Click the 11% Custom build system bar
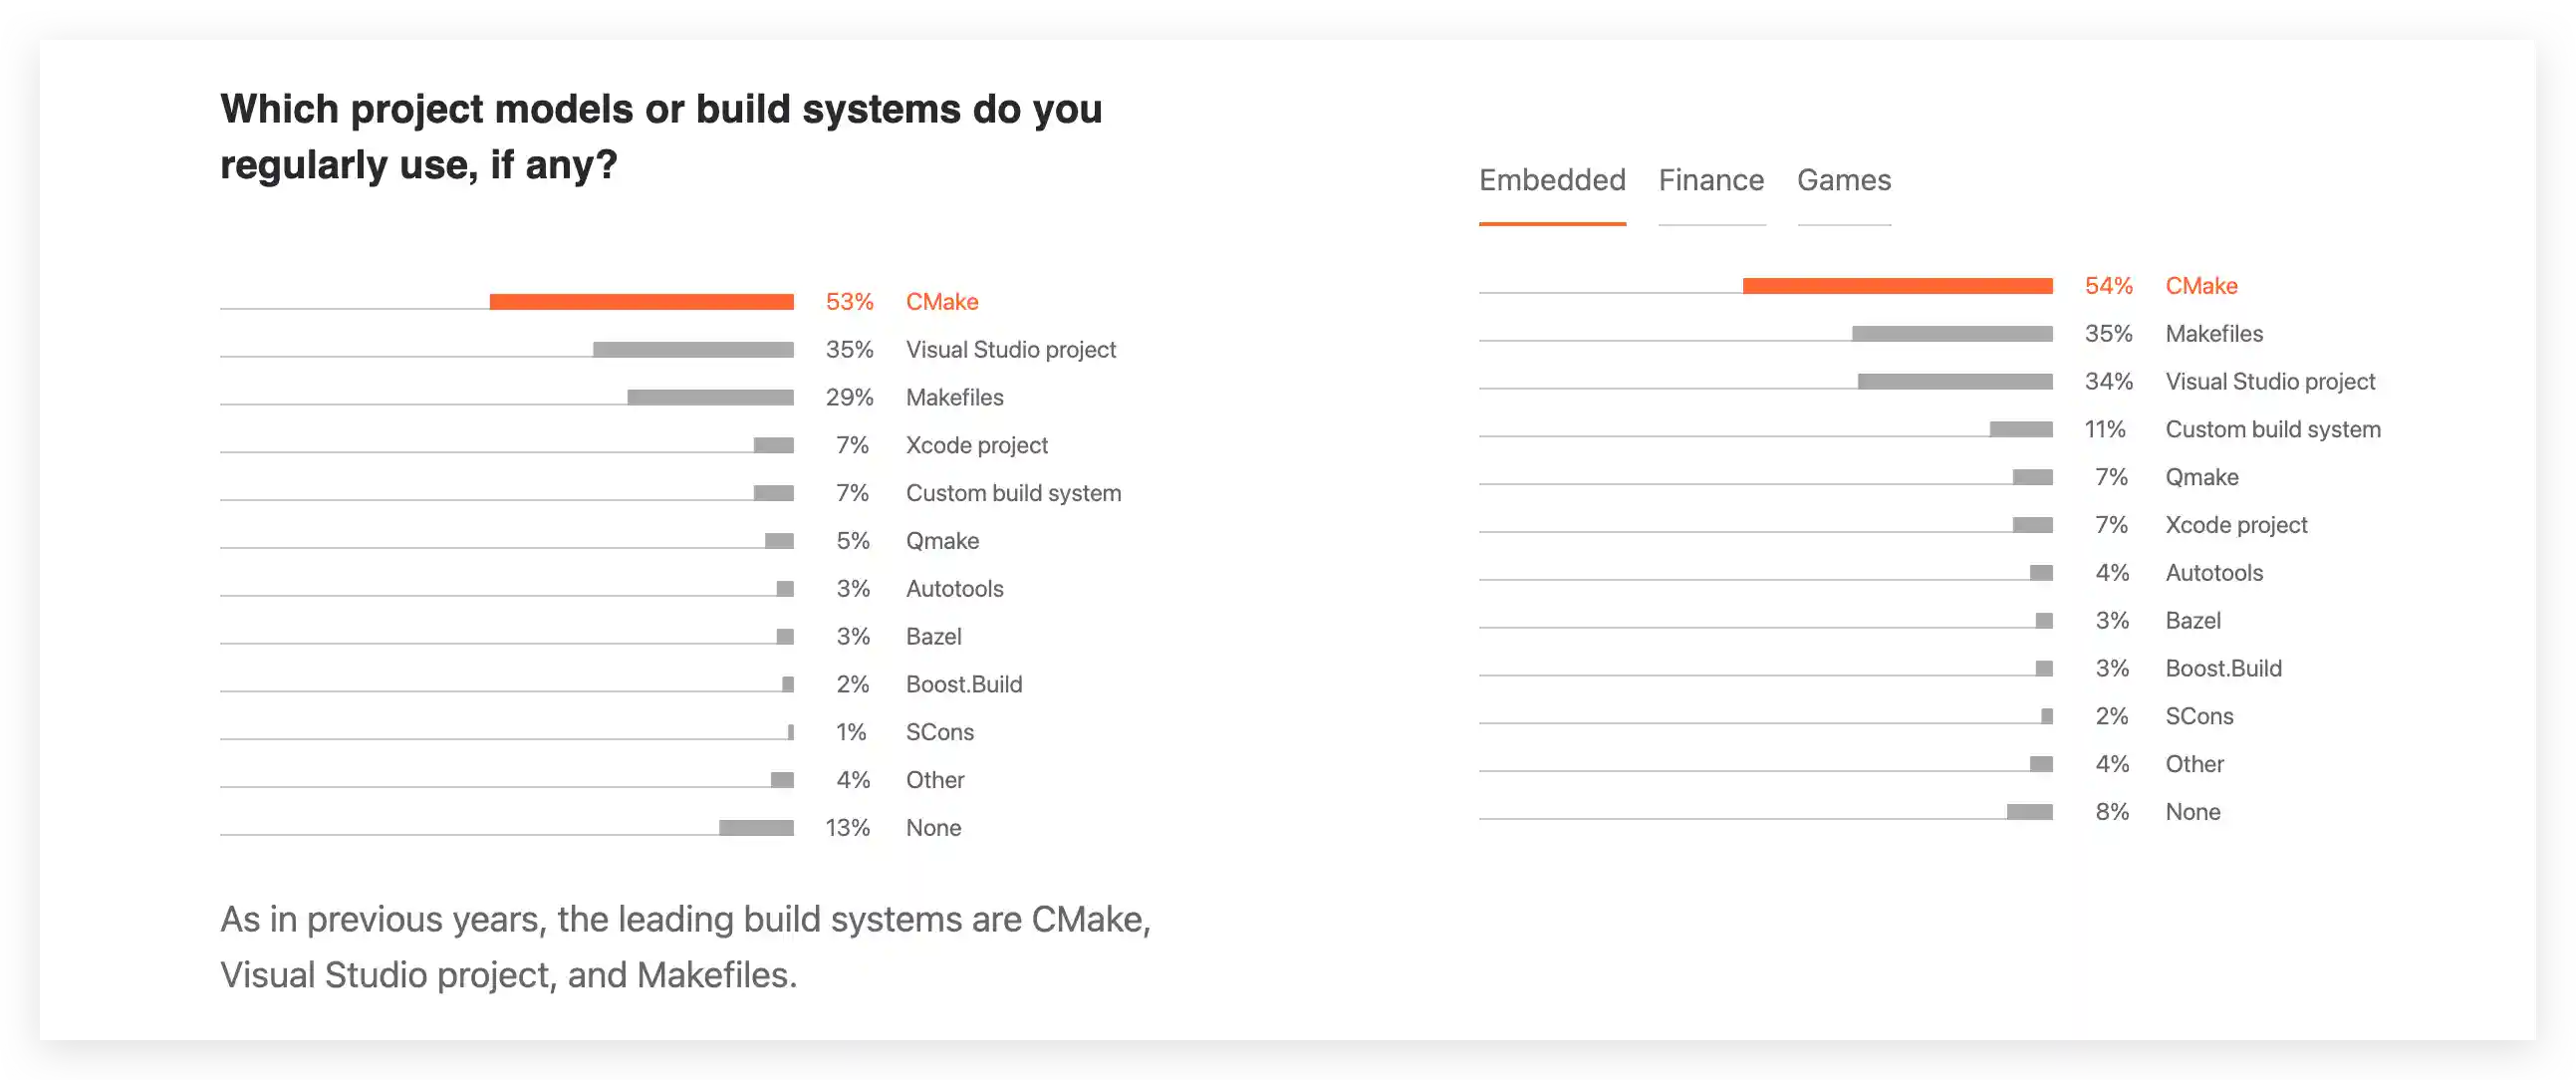The width and height of the screenshot is (2576, 1080). click(2021, 430)
